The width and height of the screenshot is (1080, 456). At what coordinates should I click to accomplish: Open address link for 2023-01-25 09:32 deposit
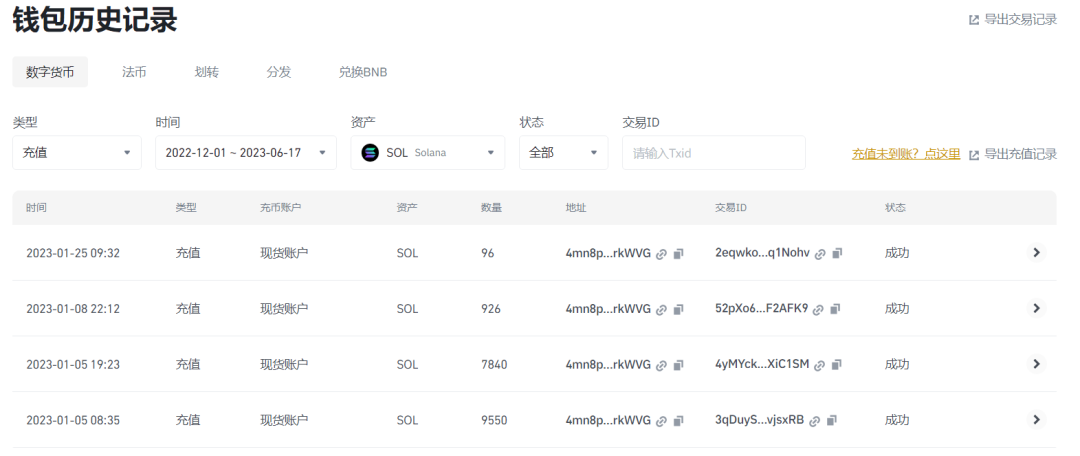tap(661, 253)
